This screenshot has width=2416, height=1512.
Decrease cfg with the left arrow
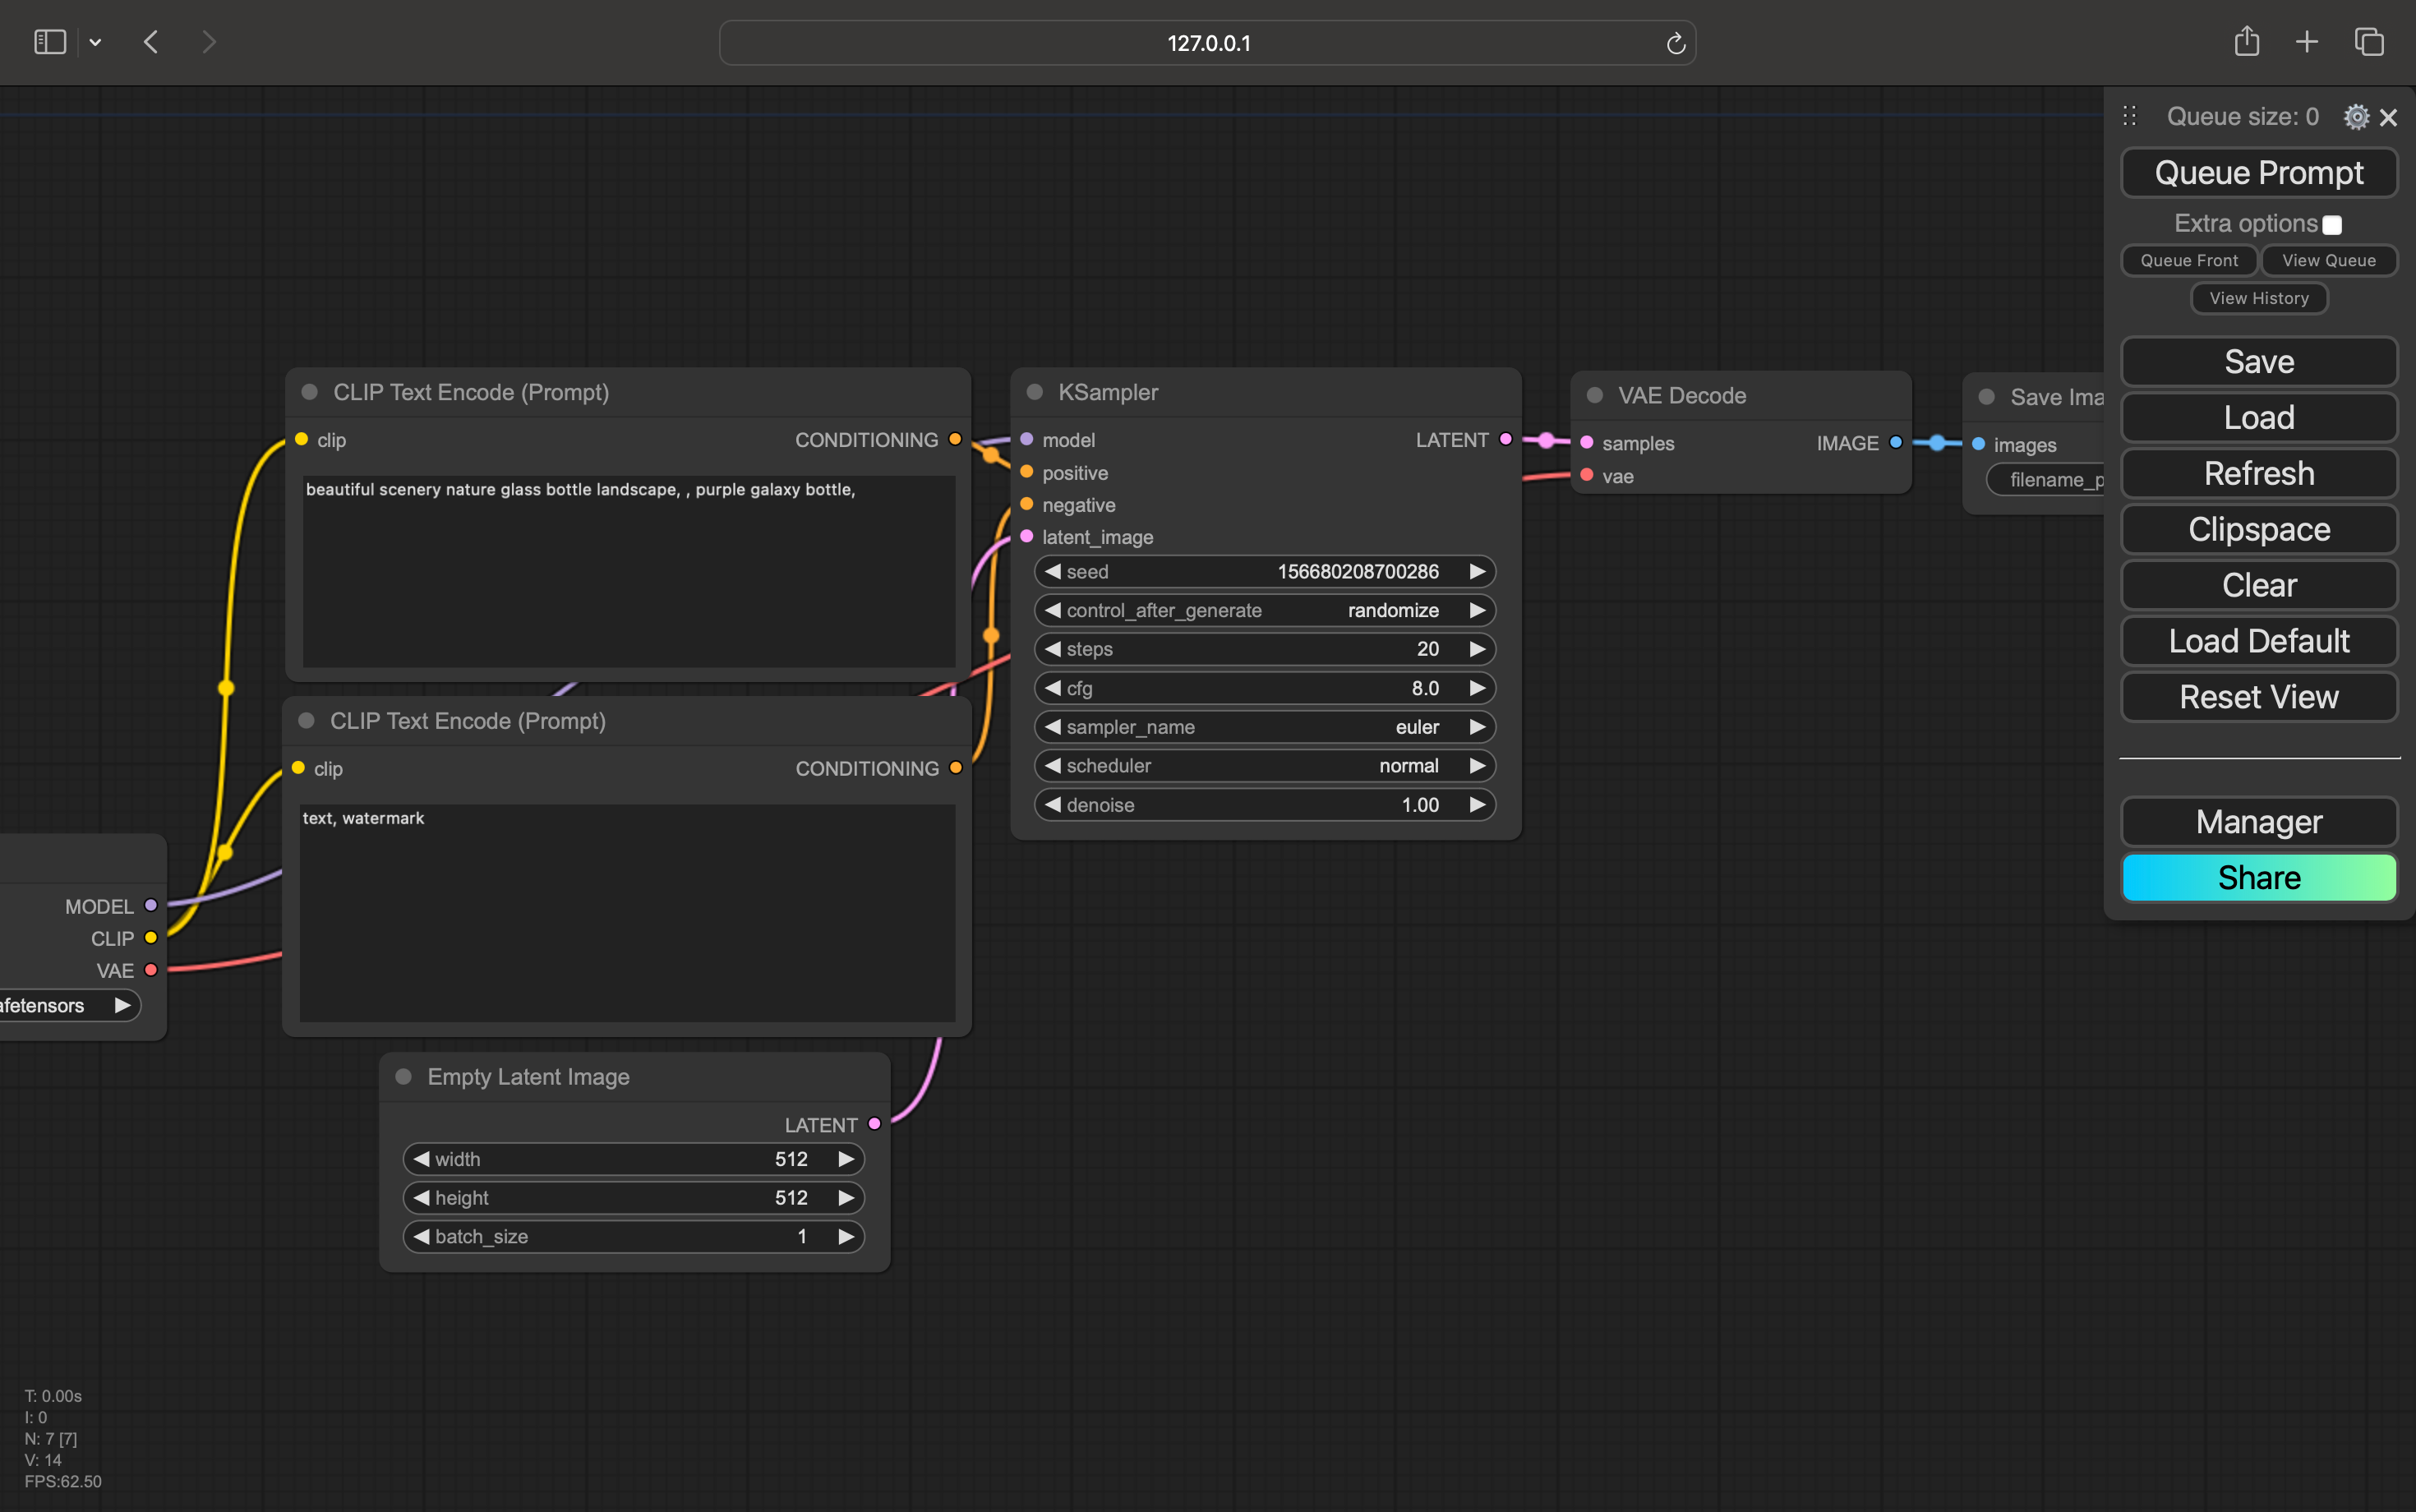coord(1052,688)
